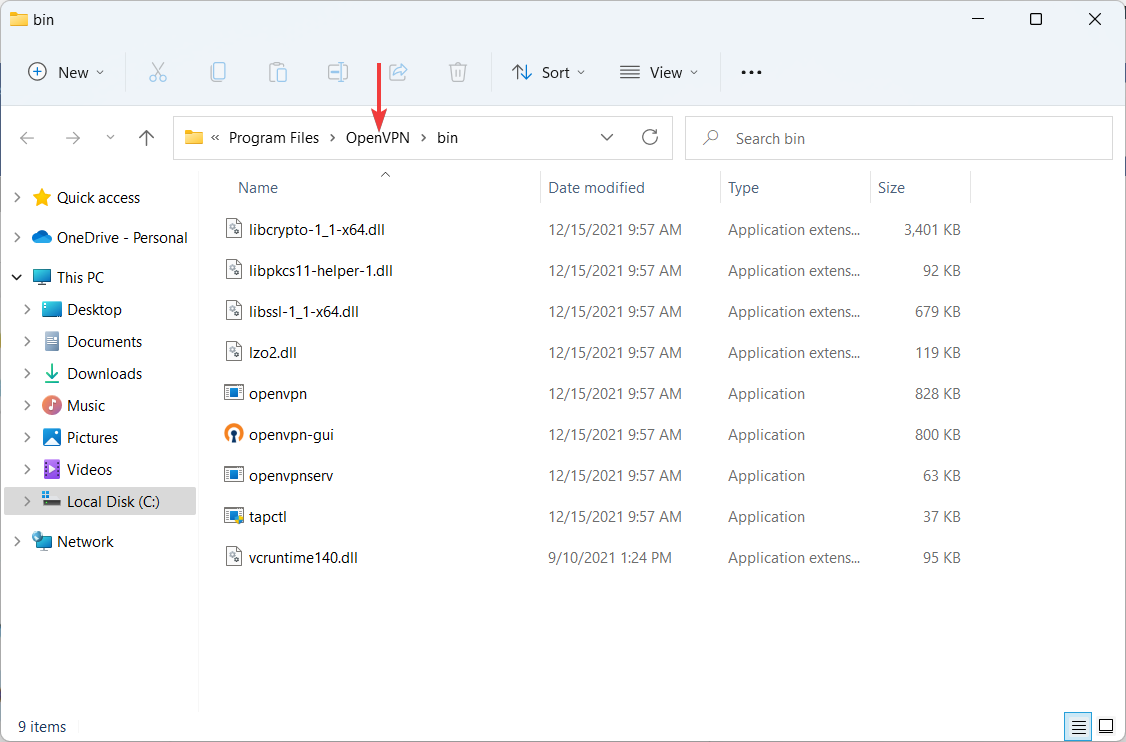Sort files by Date modified column
Image resolution: width=1126 pixels, height=742 pixels.
pyautogui.click(x=596, y=188)
